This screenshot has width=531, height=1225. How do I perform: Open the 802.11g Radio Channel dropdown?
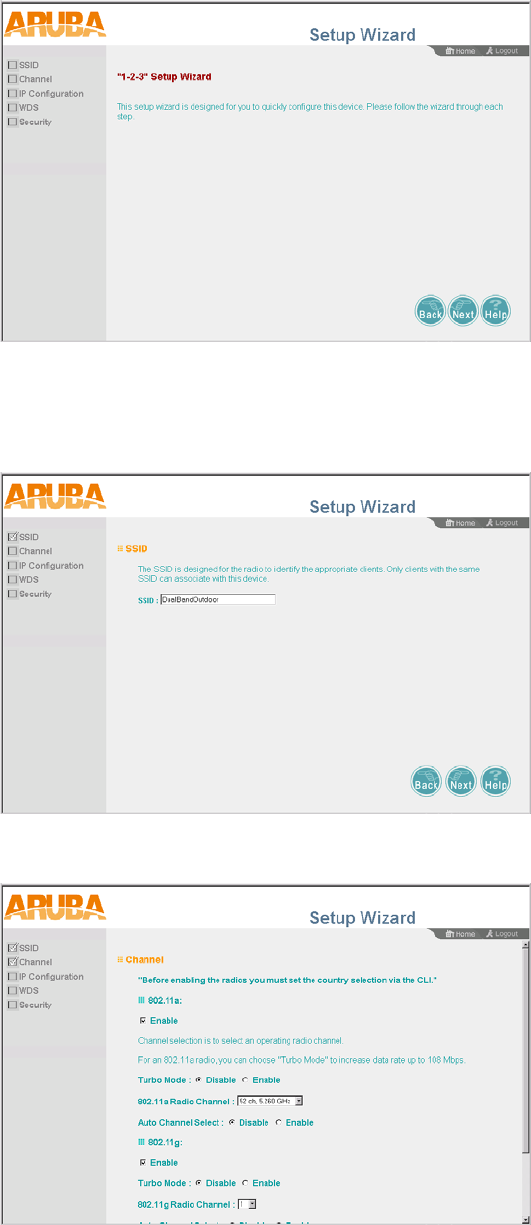(246, 1204)
